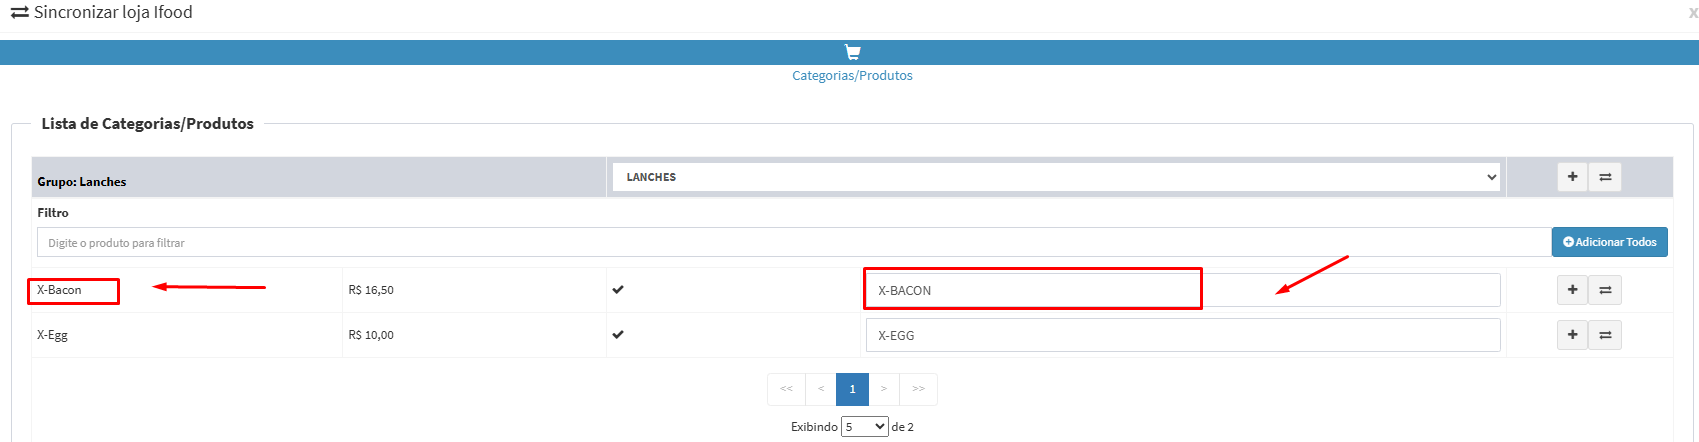Click the checkmark in X-Egg row

pyautogui.click(x=618, y=335)
